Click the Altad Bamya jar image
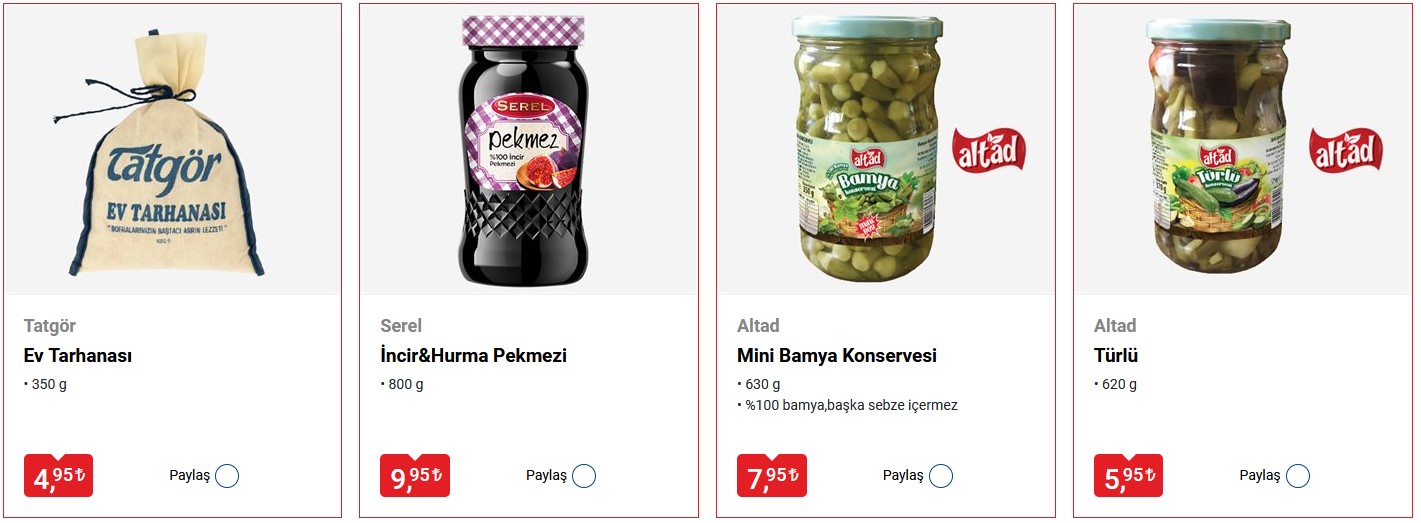The width and height of the screenshot is (1421, 523). pos(866,150)
